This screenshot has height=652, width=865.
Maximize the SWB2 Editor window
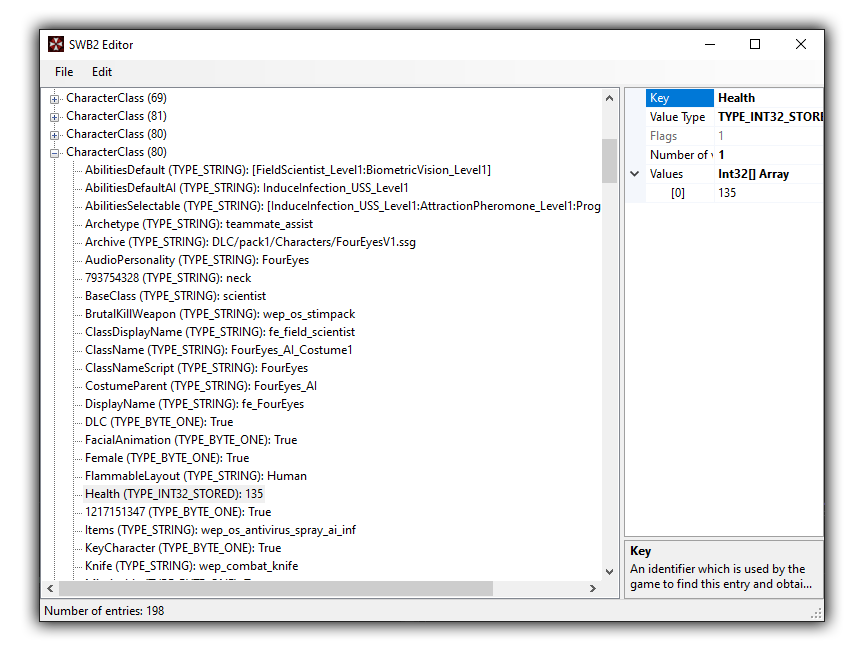click(755, 45)
